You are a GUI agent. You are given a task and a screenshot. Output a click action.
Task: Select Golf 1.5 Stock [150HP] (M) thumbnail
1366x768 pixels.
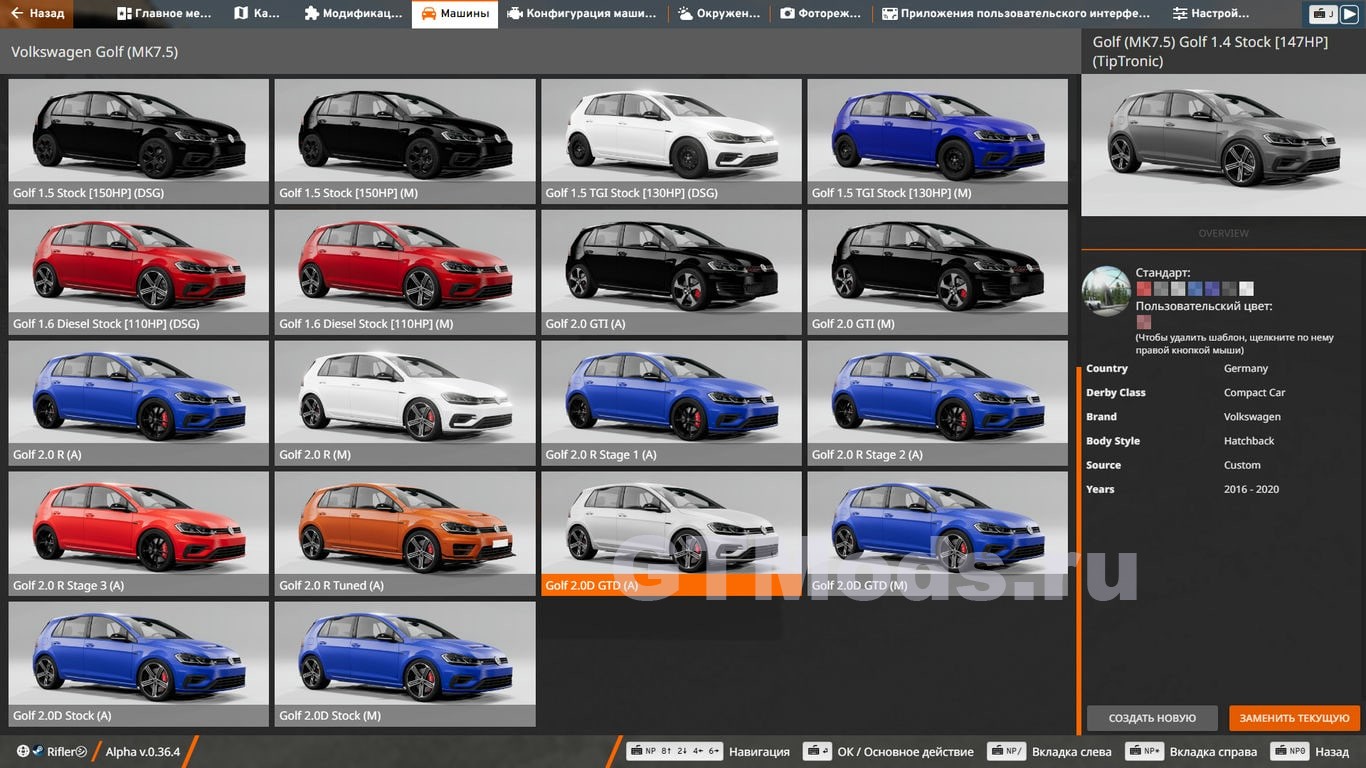point(405,141)
